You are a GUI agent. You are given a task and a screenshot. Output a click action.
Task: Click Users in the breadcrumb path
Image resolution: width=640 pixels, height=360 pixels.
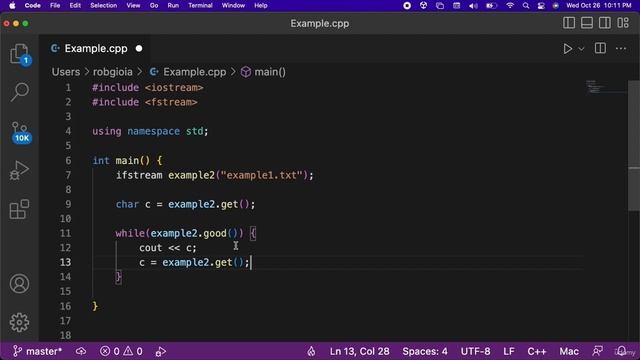(66, 72)
